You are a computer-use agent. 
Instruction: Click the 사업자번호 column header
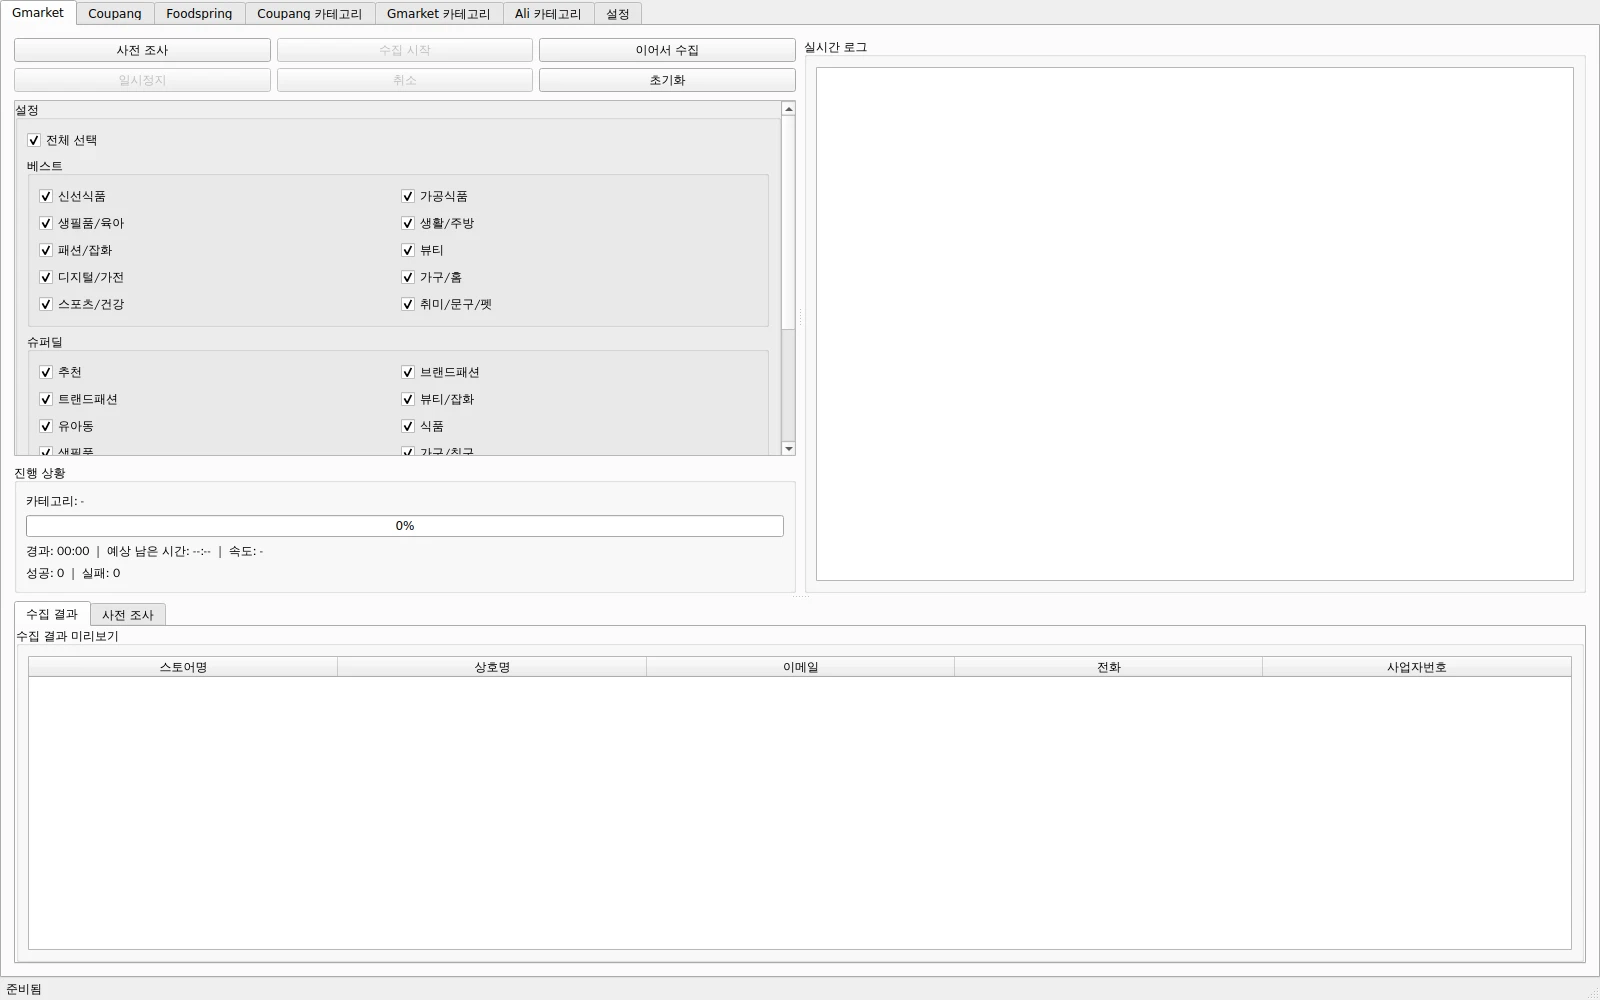pyautogui.click(x=1417, y=667)
